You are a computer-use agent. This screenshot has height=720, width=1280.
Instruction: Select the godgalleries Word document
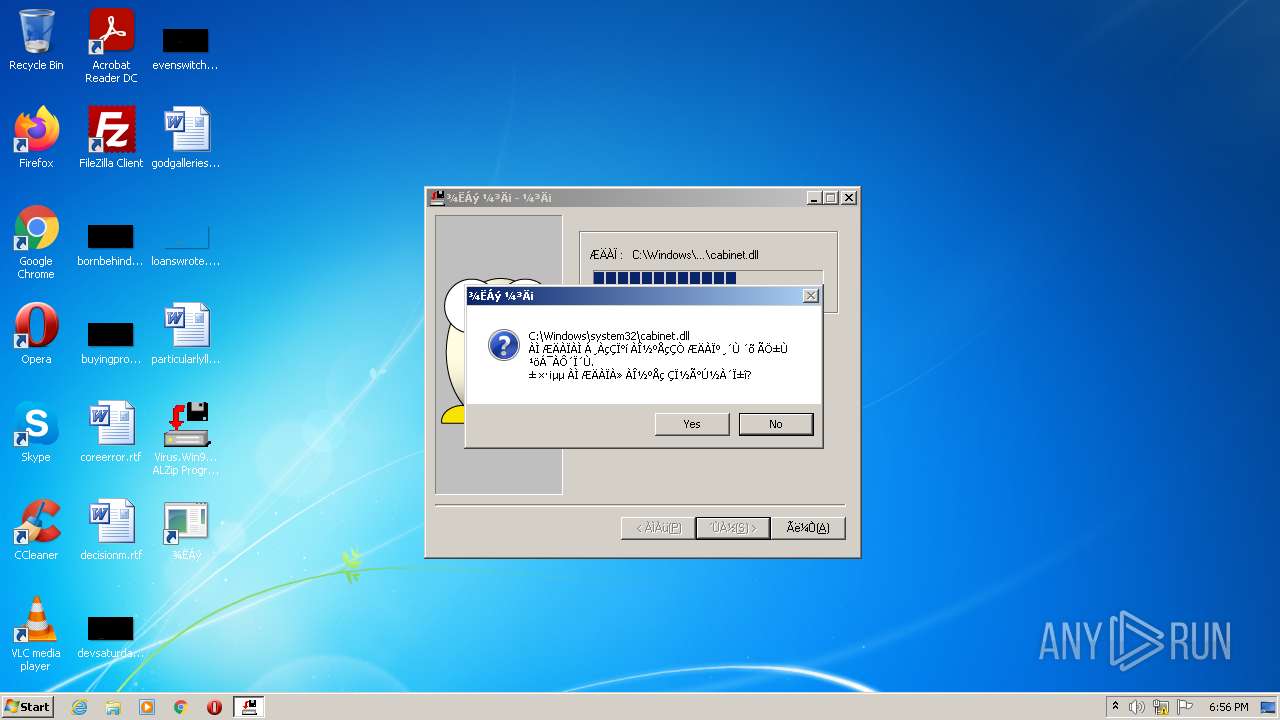coord(186,138)
